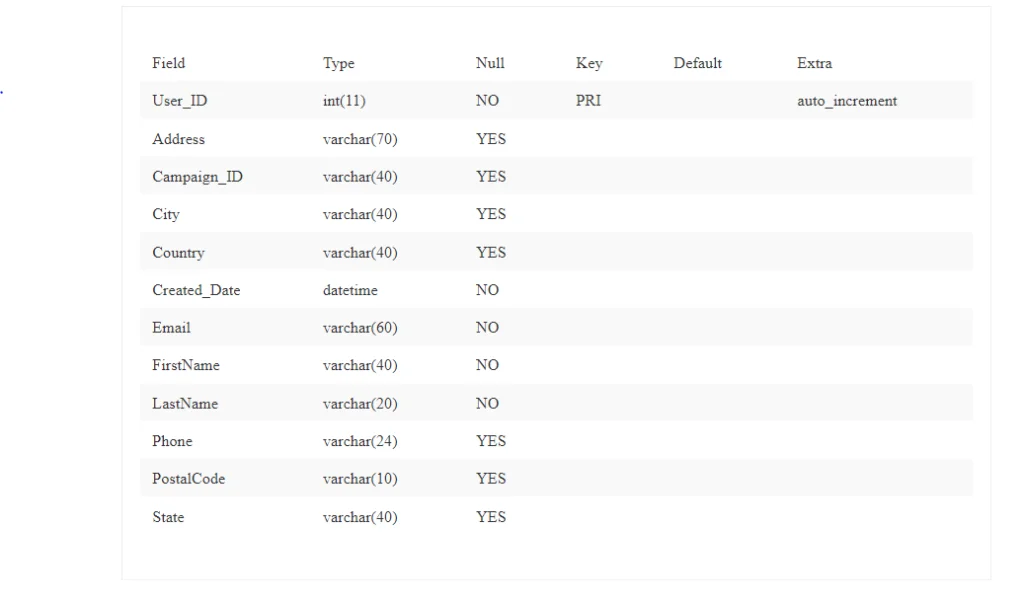Select the Country field row
Screen dimensions: 1024x604
click(x=556, y=252)
